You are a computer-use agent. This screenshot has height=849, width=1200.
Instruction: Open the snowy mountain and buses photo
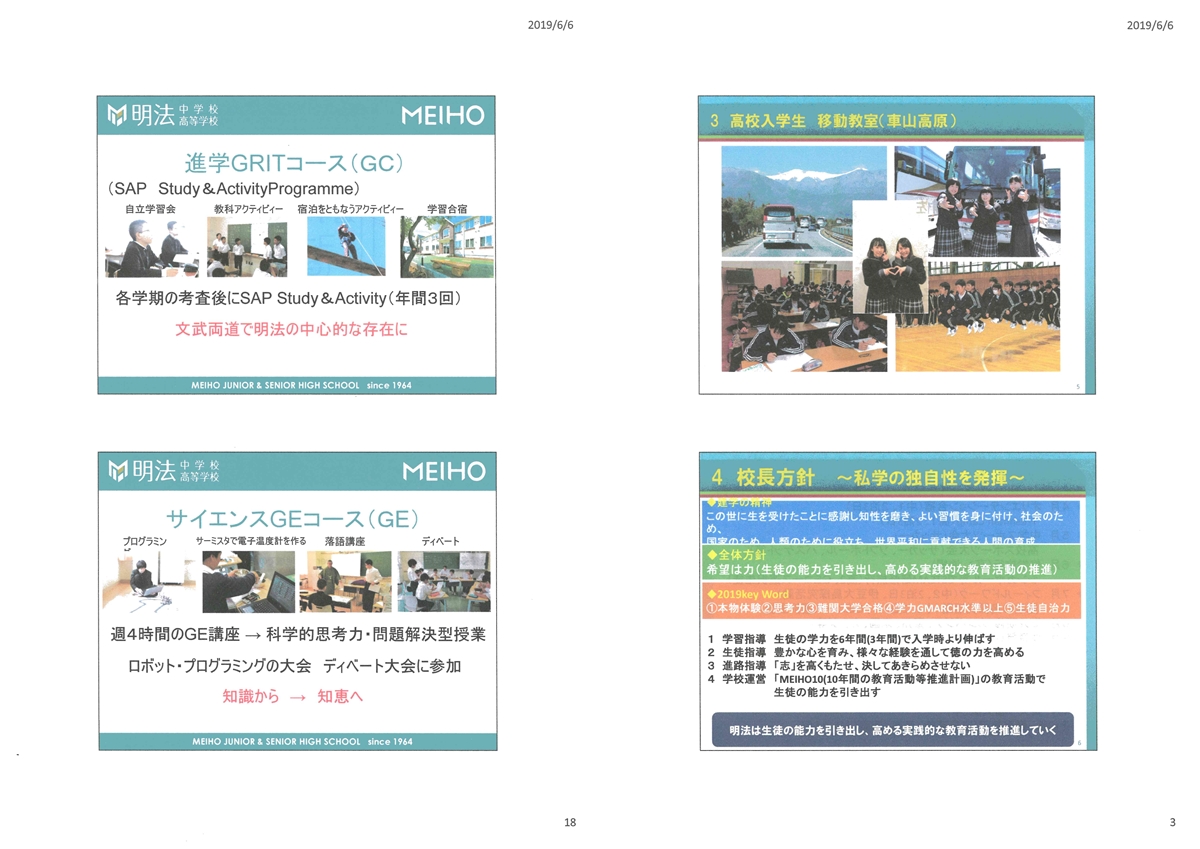pyautogui.click(x=804, y=202)
